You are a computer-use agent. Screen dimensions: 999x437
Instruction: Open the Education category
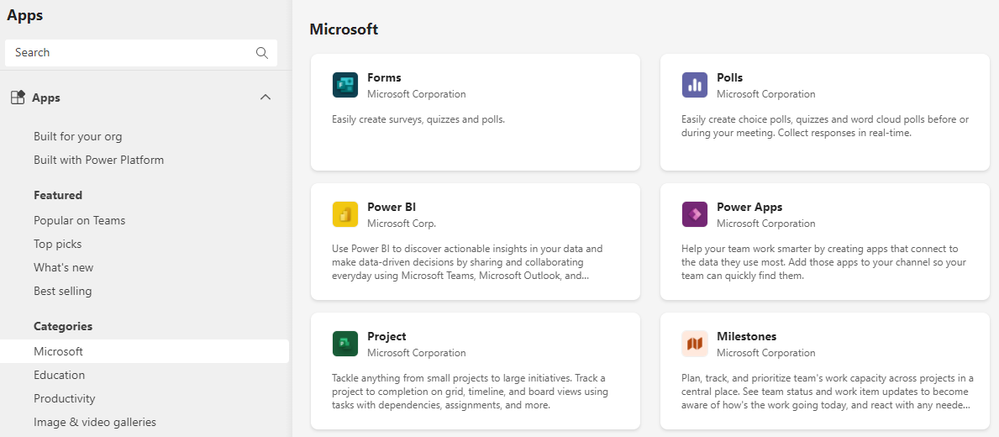[x=59, y=375]
